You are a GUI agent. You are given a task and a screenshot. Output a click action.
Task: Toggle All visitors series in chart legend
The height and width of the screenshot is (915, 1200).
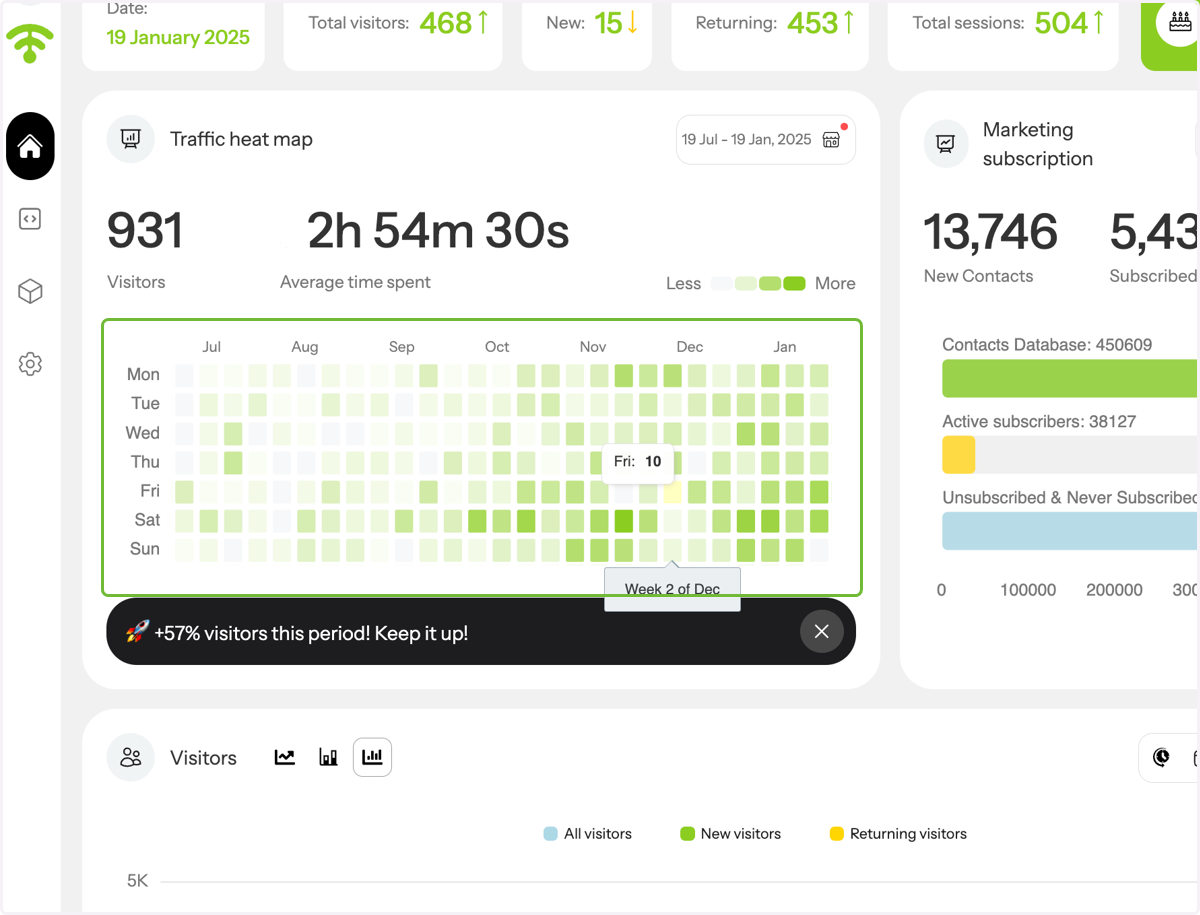588,833
